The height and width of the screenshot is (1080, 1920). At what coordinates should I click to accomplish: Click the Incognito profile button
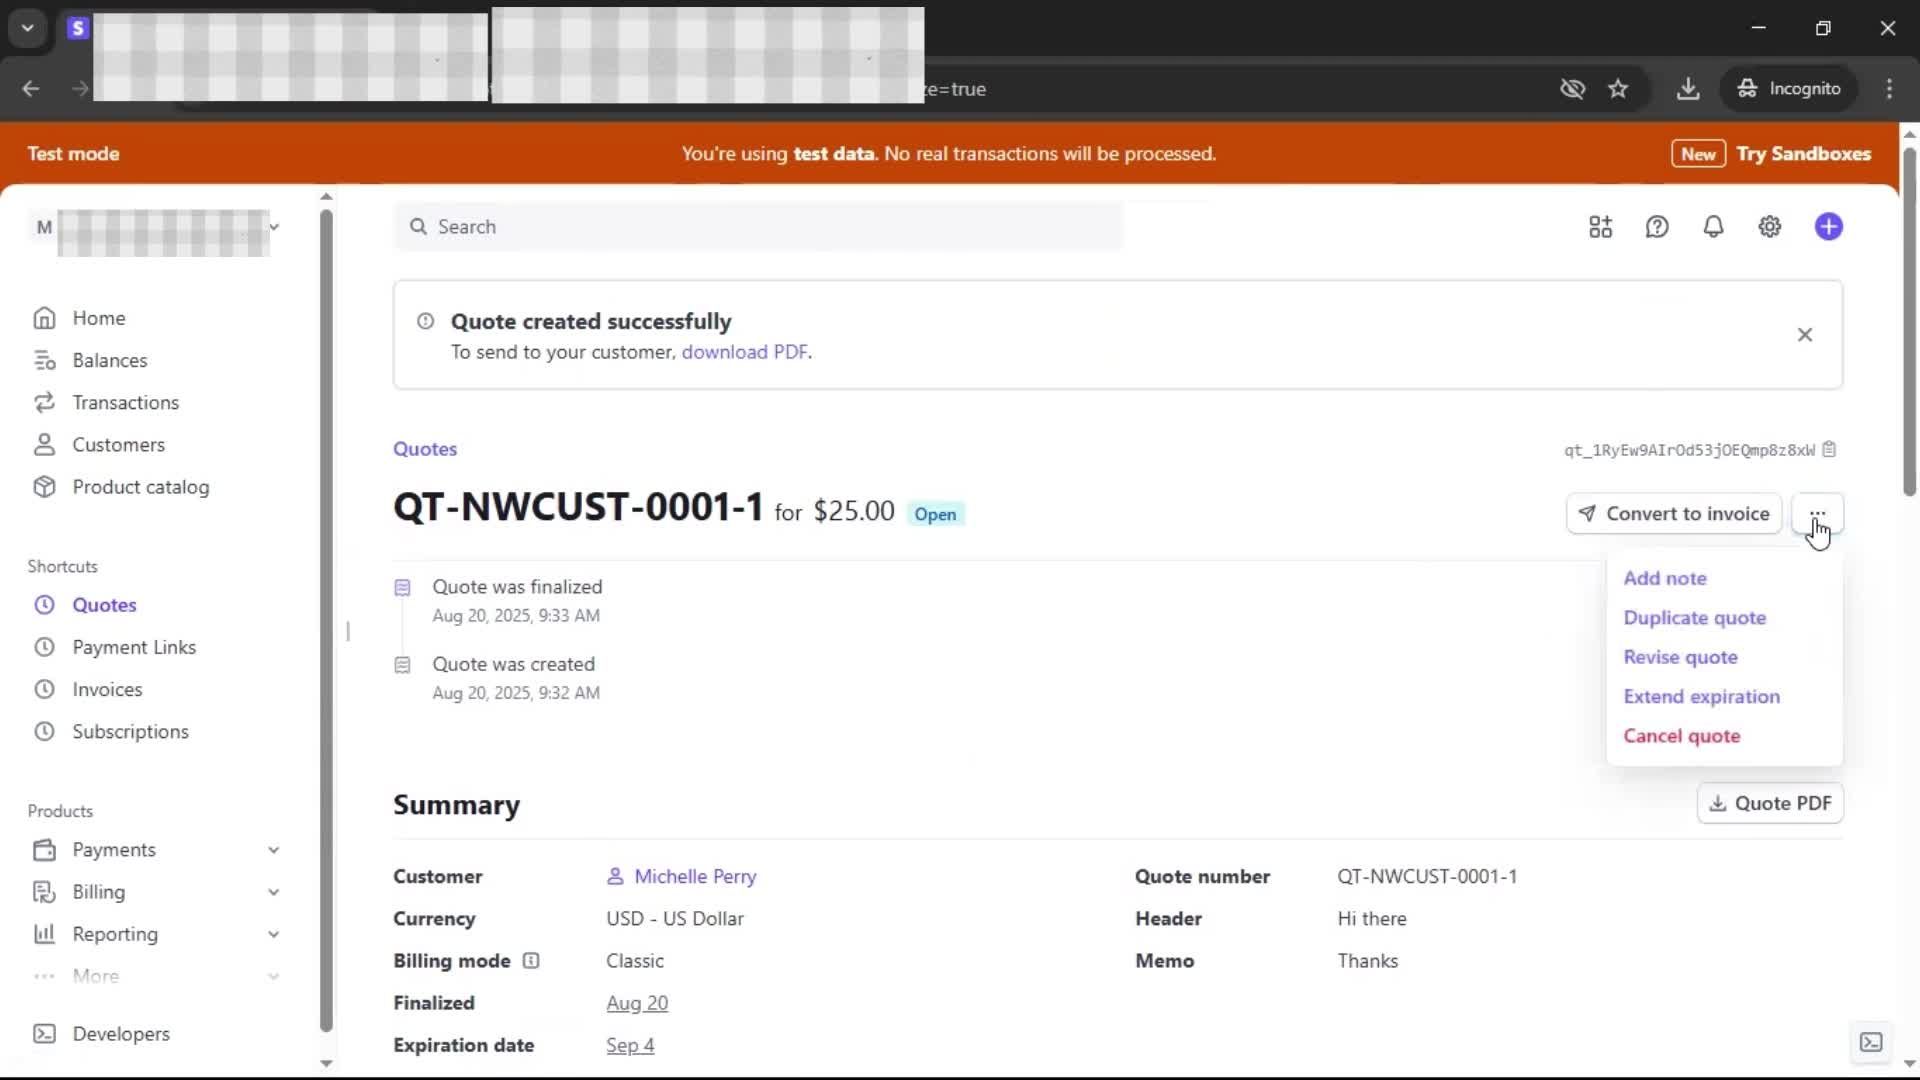1789,89
